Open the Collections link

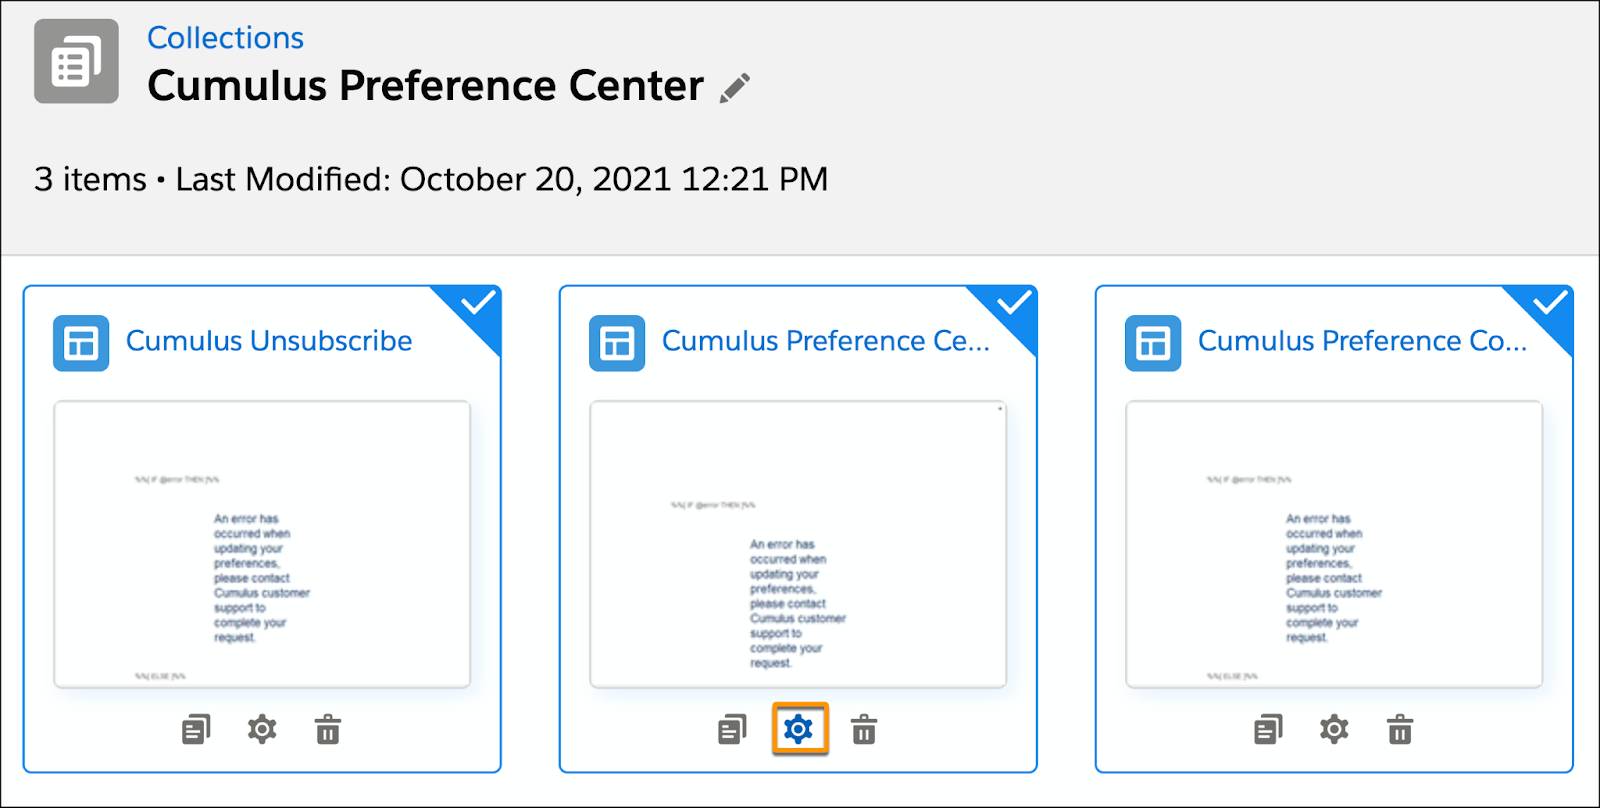tap(226, 38)
